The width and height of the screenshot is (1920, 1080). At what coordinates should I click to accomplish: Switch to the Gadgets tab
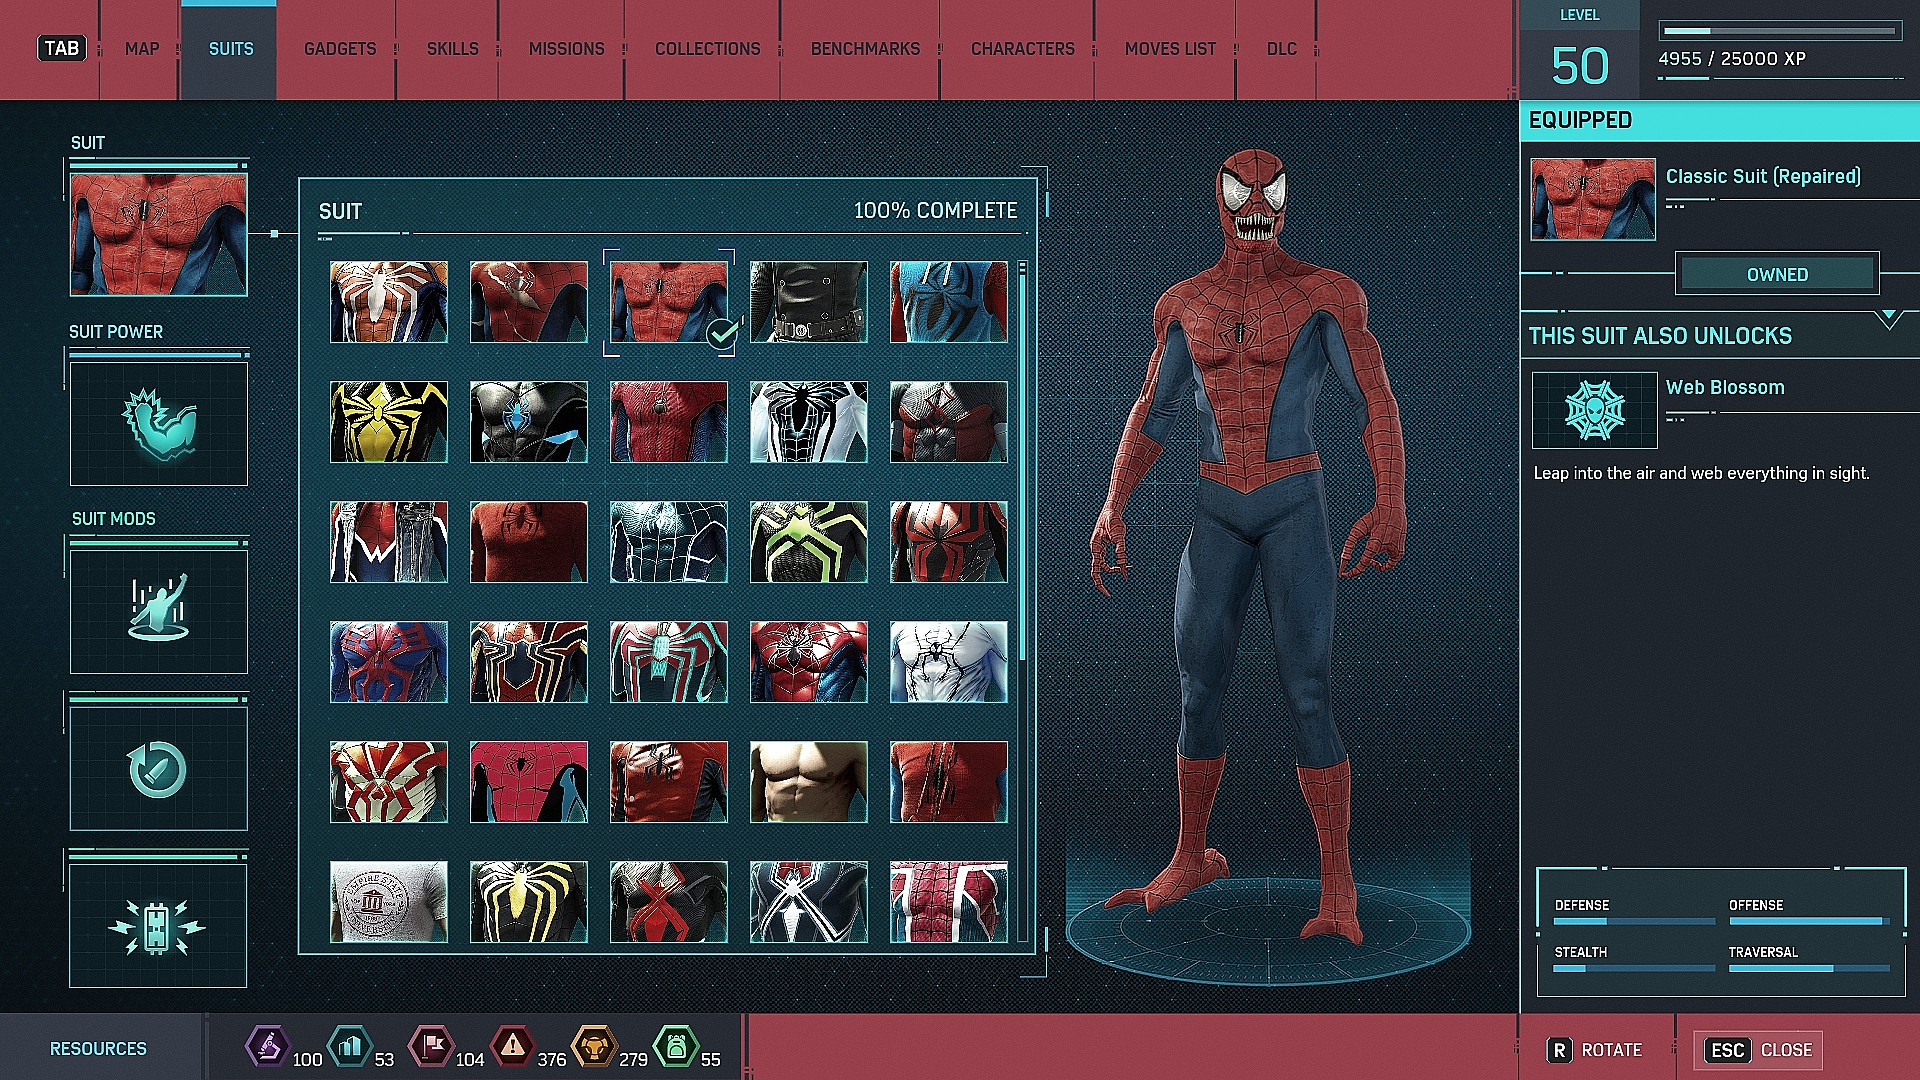339,48
